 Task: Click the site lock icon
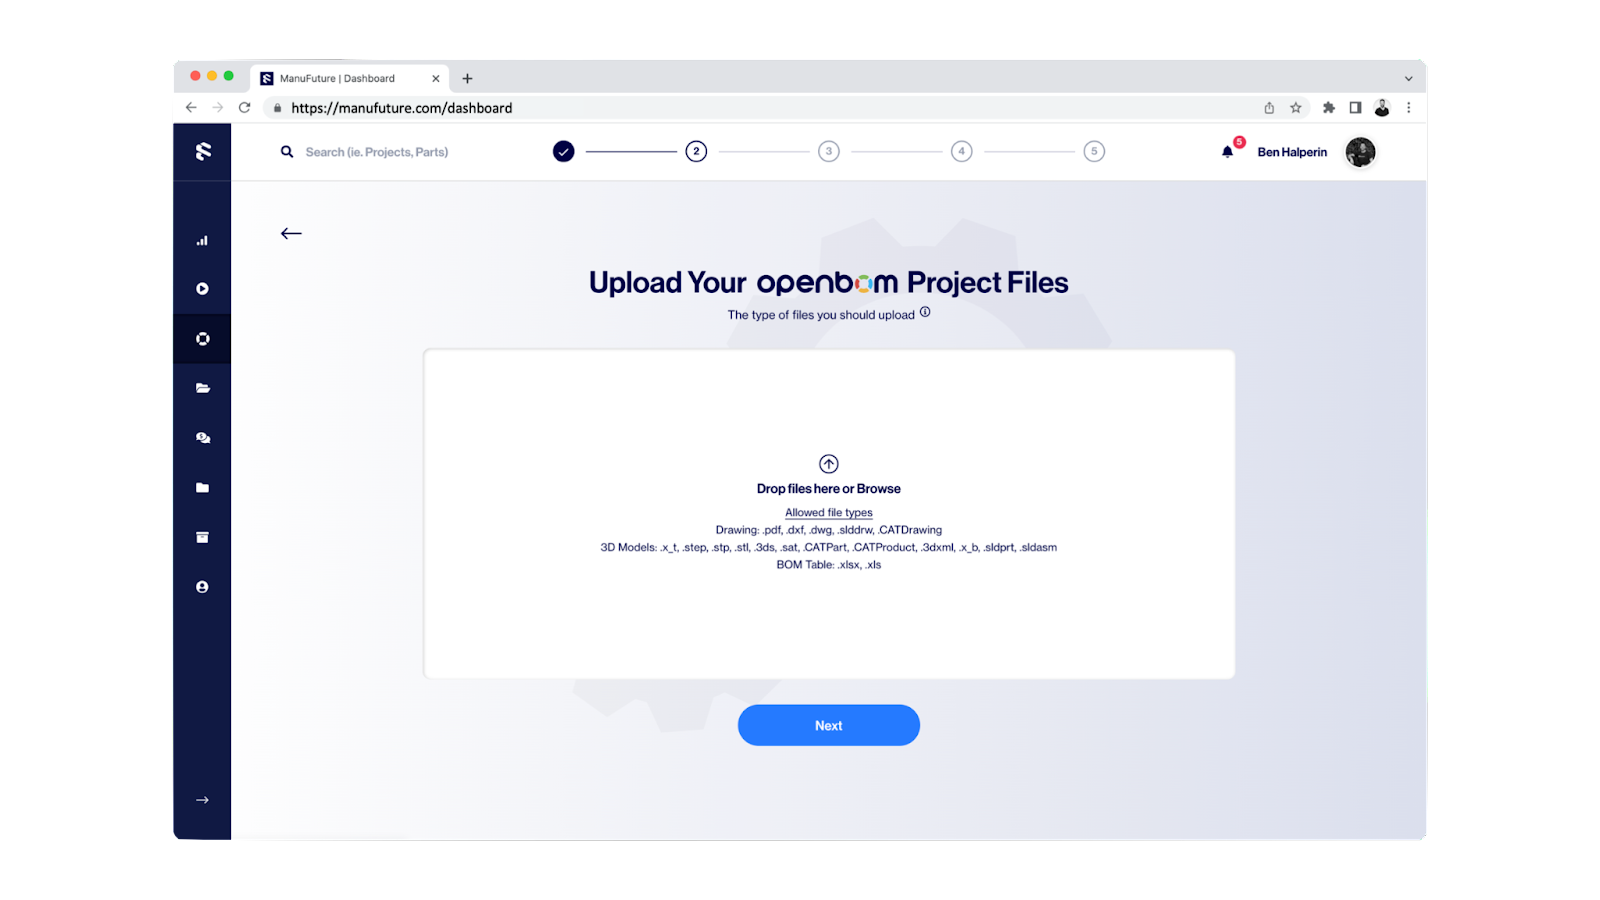pos(278,108)
